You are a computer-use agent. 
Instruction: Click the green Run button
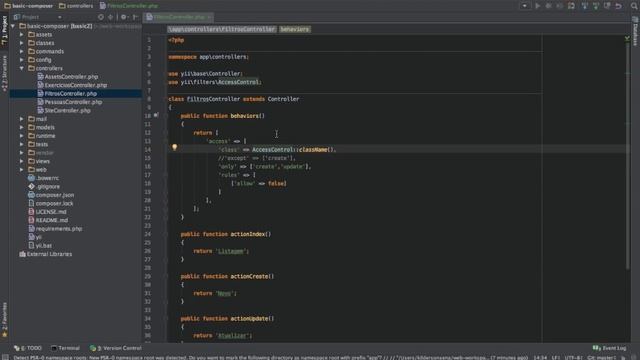click(538, 6)
